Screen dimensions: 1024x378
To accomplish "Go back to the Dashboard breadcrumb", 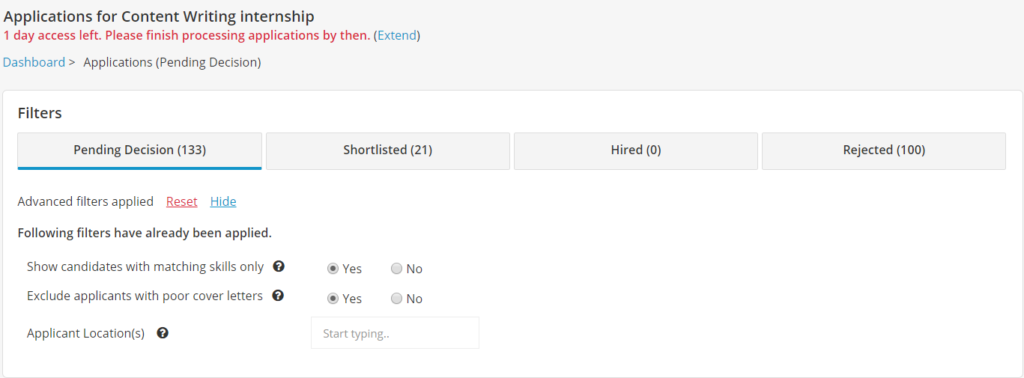I will 34,63.
